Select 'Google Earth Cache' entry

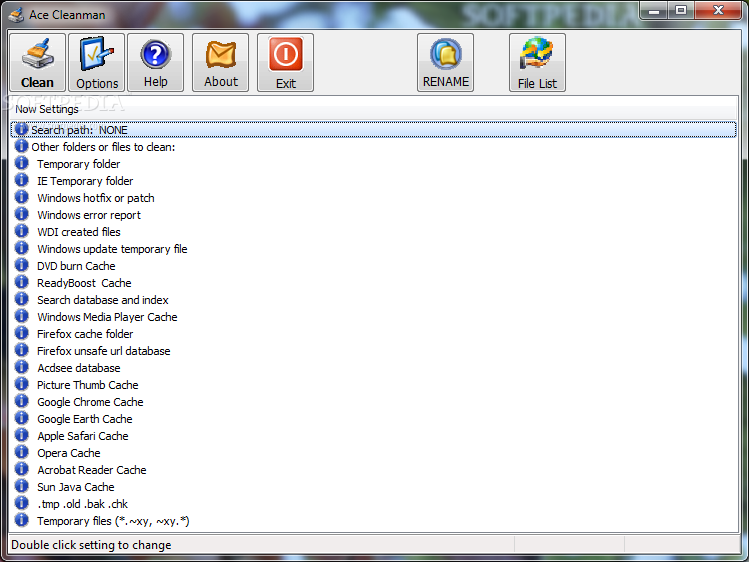click(85, 419)
